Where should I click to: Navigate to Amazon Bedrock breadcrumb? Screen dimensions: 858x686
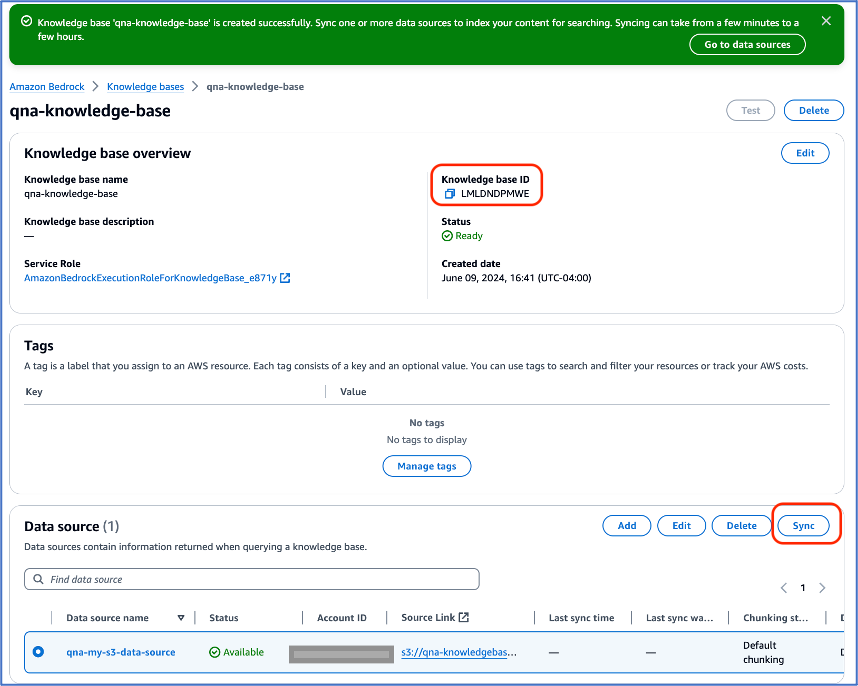click(46, 86)
